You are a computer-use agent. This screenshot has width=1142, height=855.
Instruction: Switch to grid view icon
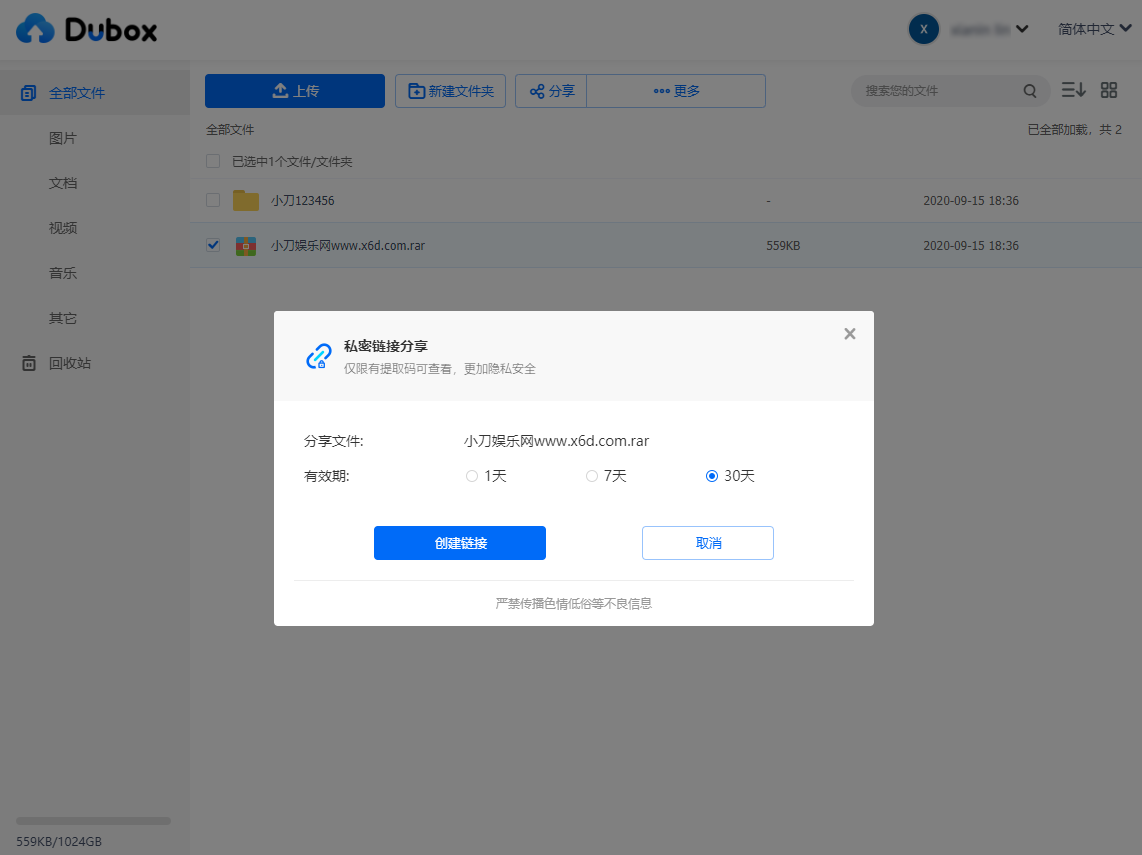(x=1108, y=90)
